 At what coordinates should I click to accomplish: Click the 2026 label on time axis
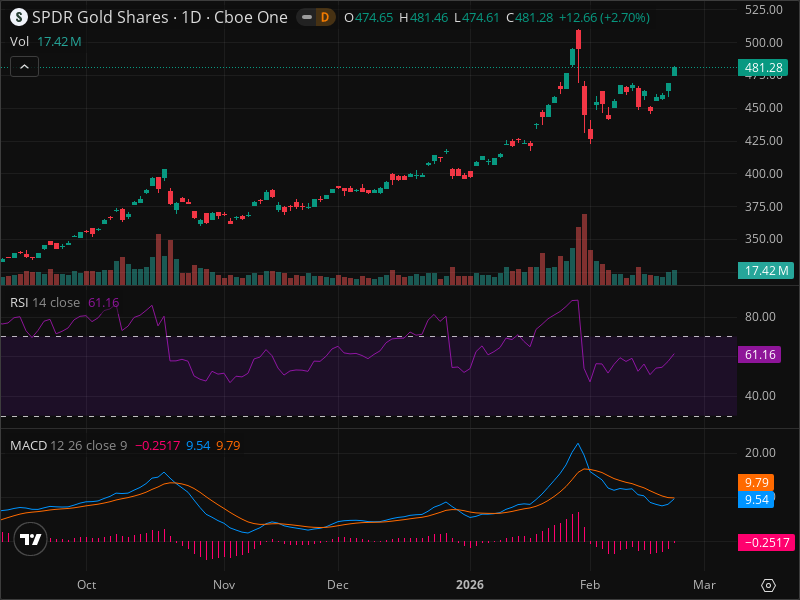[469, 585]
